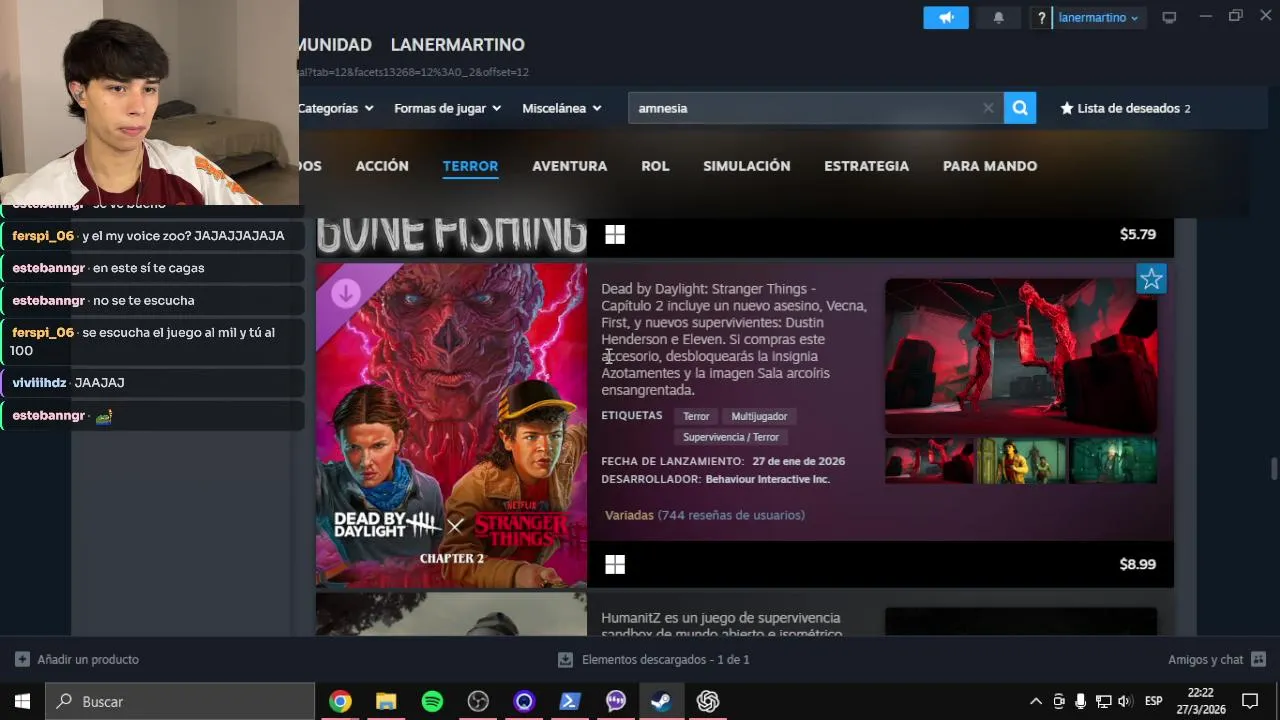1280x720 pixels.
Task: Open LANERMARTINO profile menu
Action: [x=457, y=45]
